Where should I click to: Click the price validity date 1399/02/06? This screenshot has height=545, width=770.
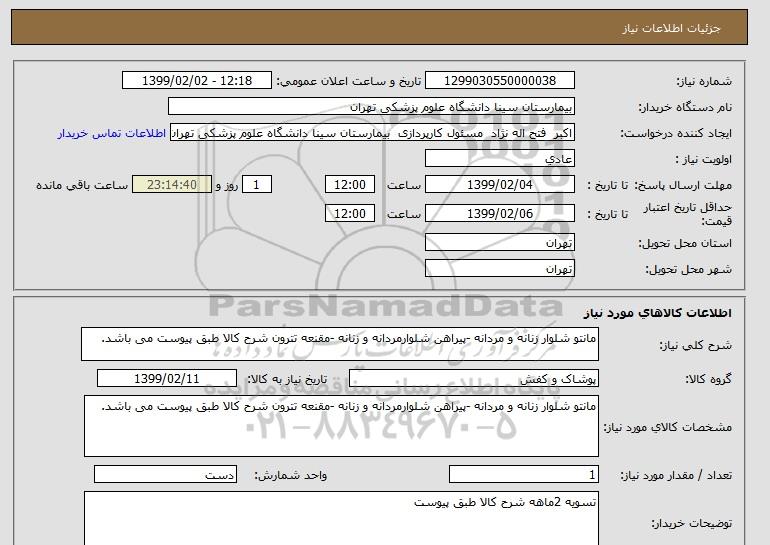pos(499,214)
